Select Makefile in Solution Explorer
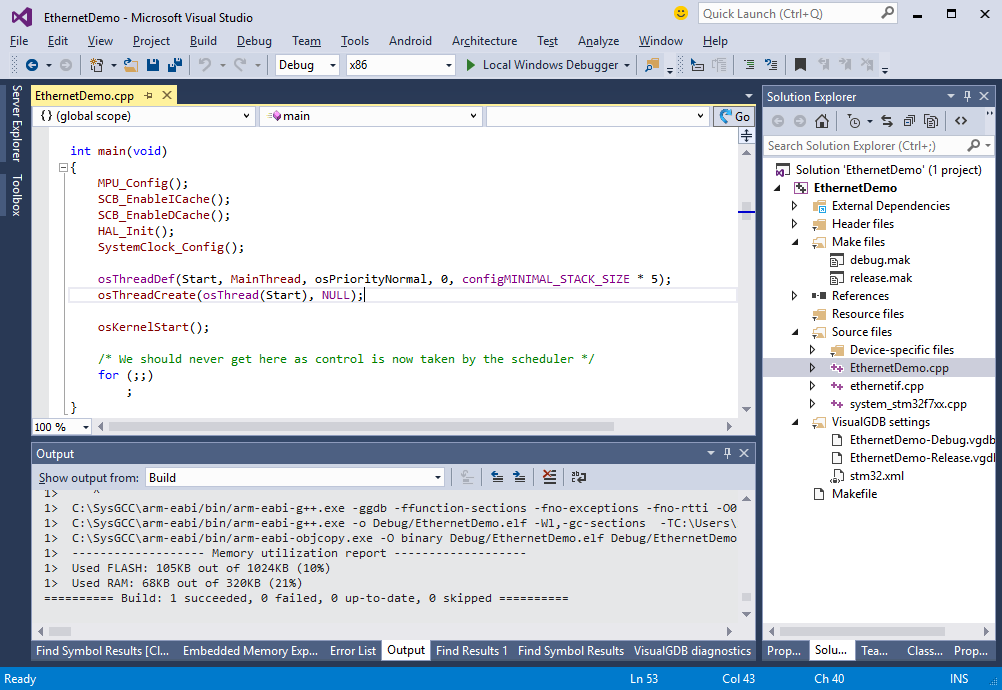The image size is (1002, 690). (x=854, y=494)
